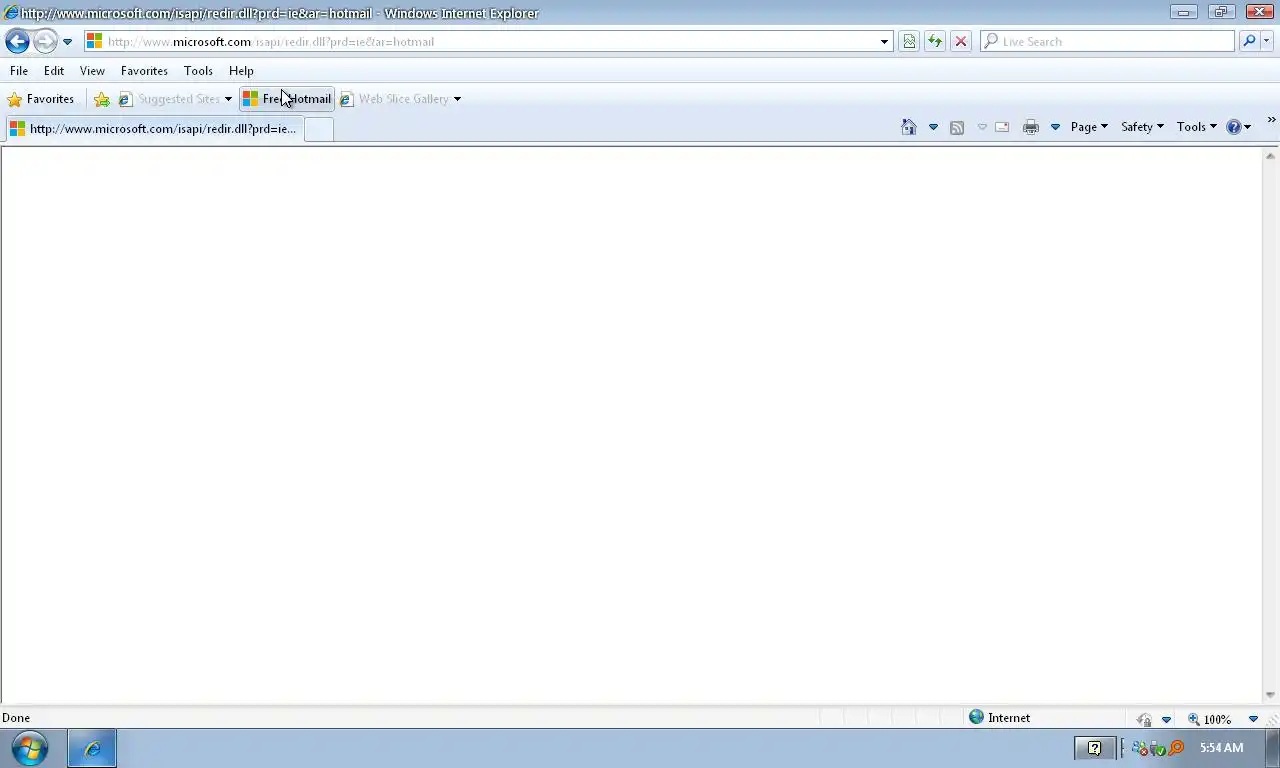This screenshot has height=768, width=1280.
Task: Open the Favorites star button
Action: [41, 99]
